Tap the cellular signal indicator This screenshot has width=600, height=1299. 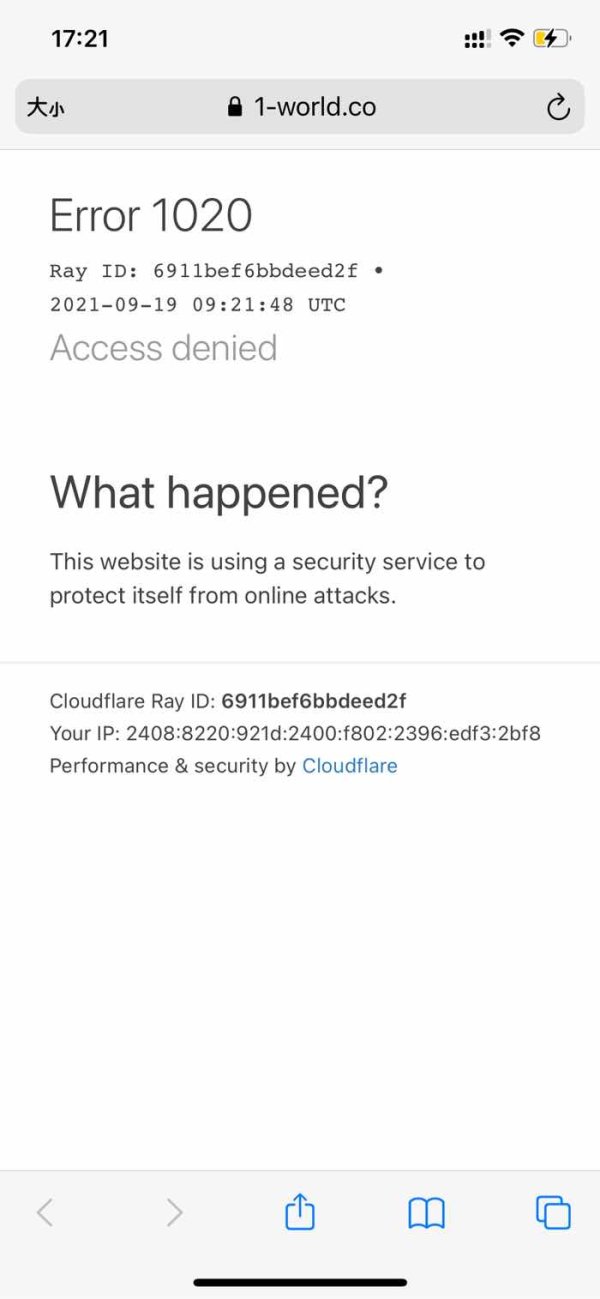point(477,40)
